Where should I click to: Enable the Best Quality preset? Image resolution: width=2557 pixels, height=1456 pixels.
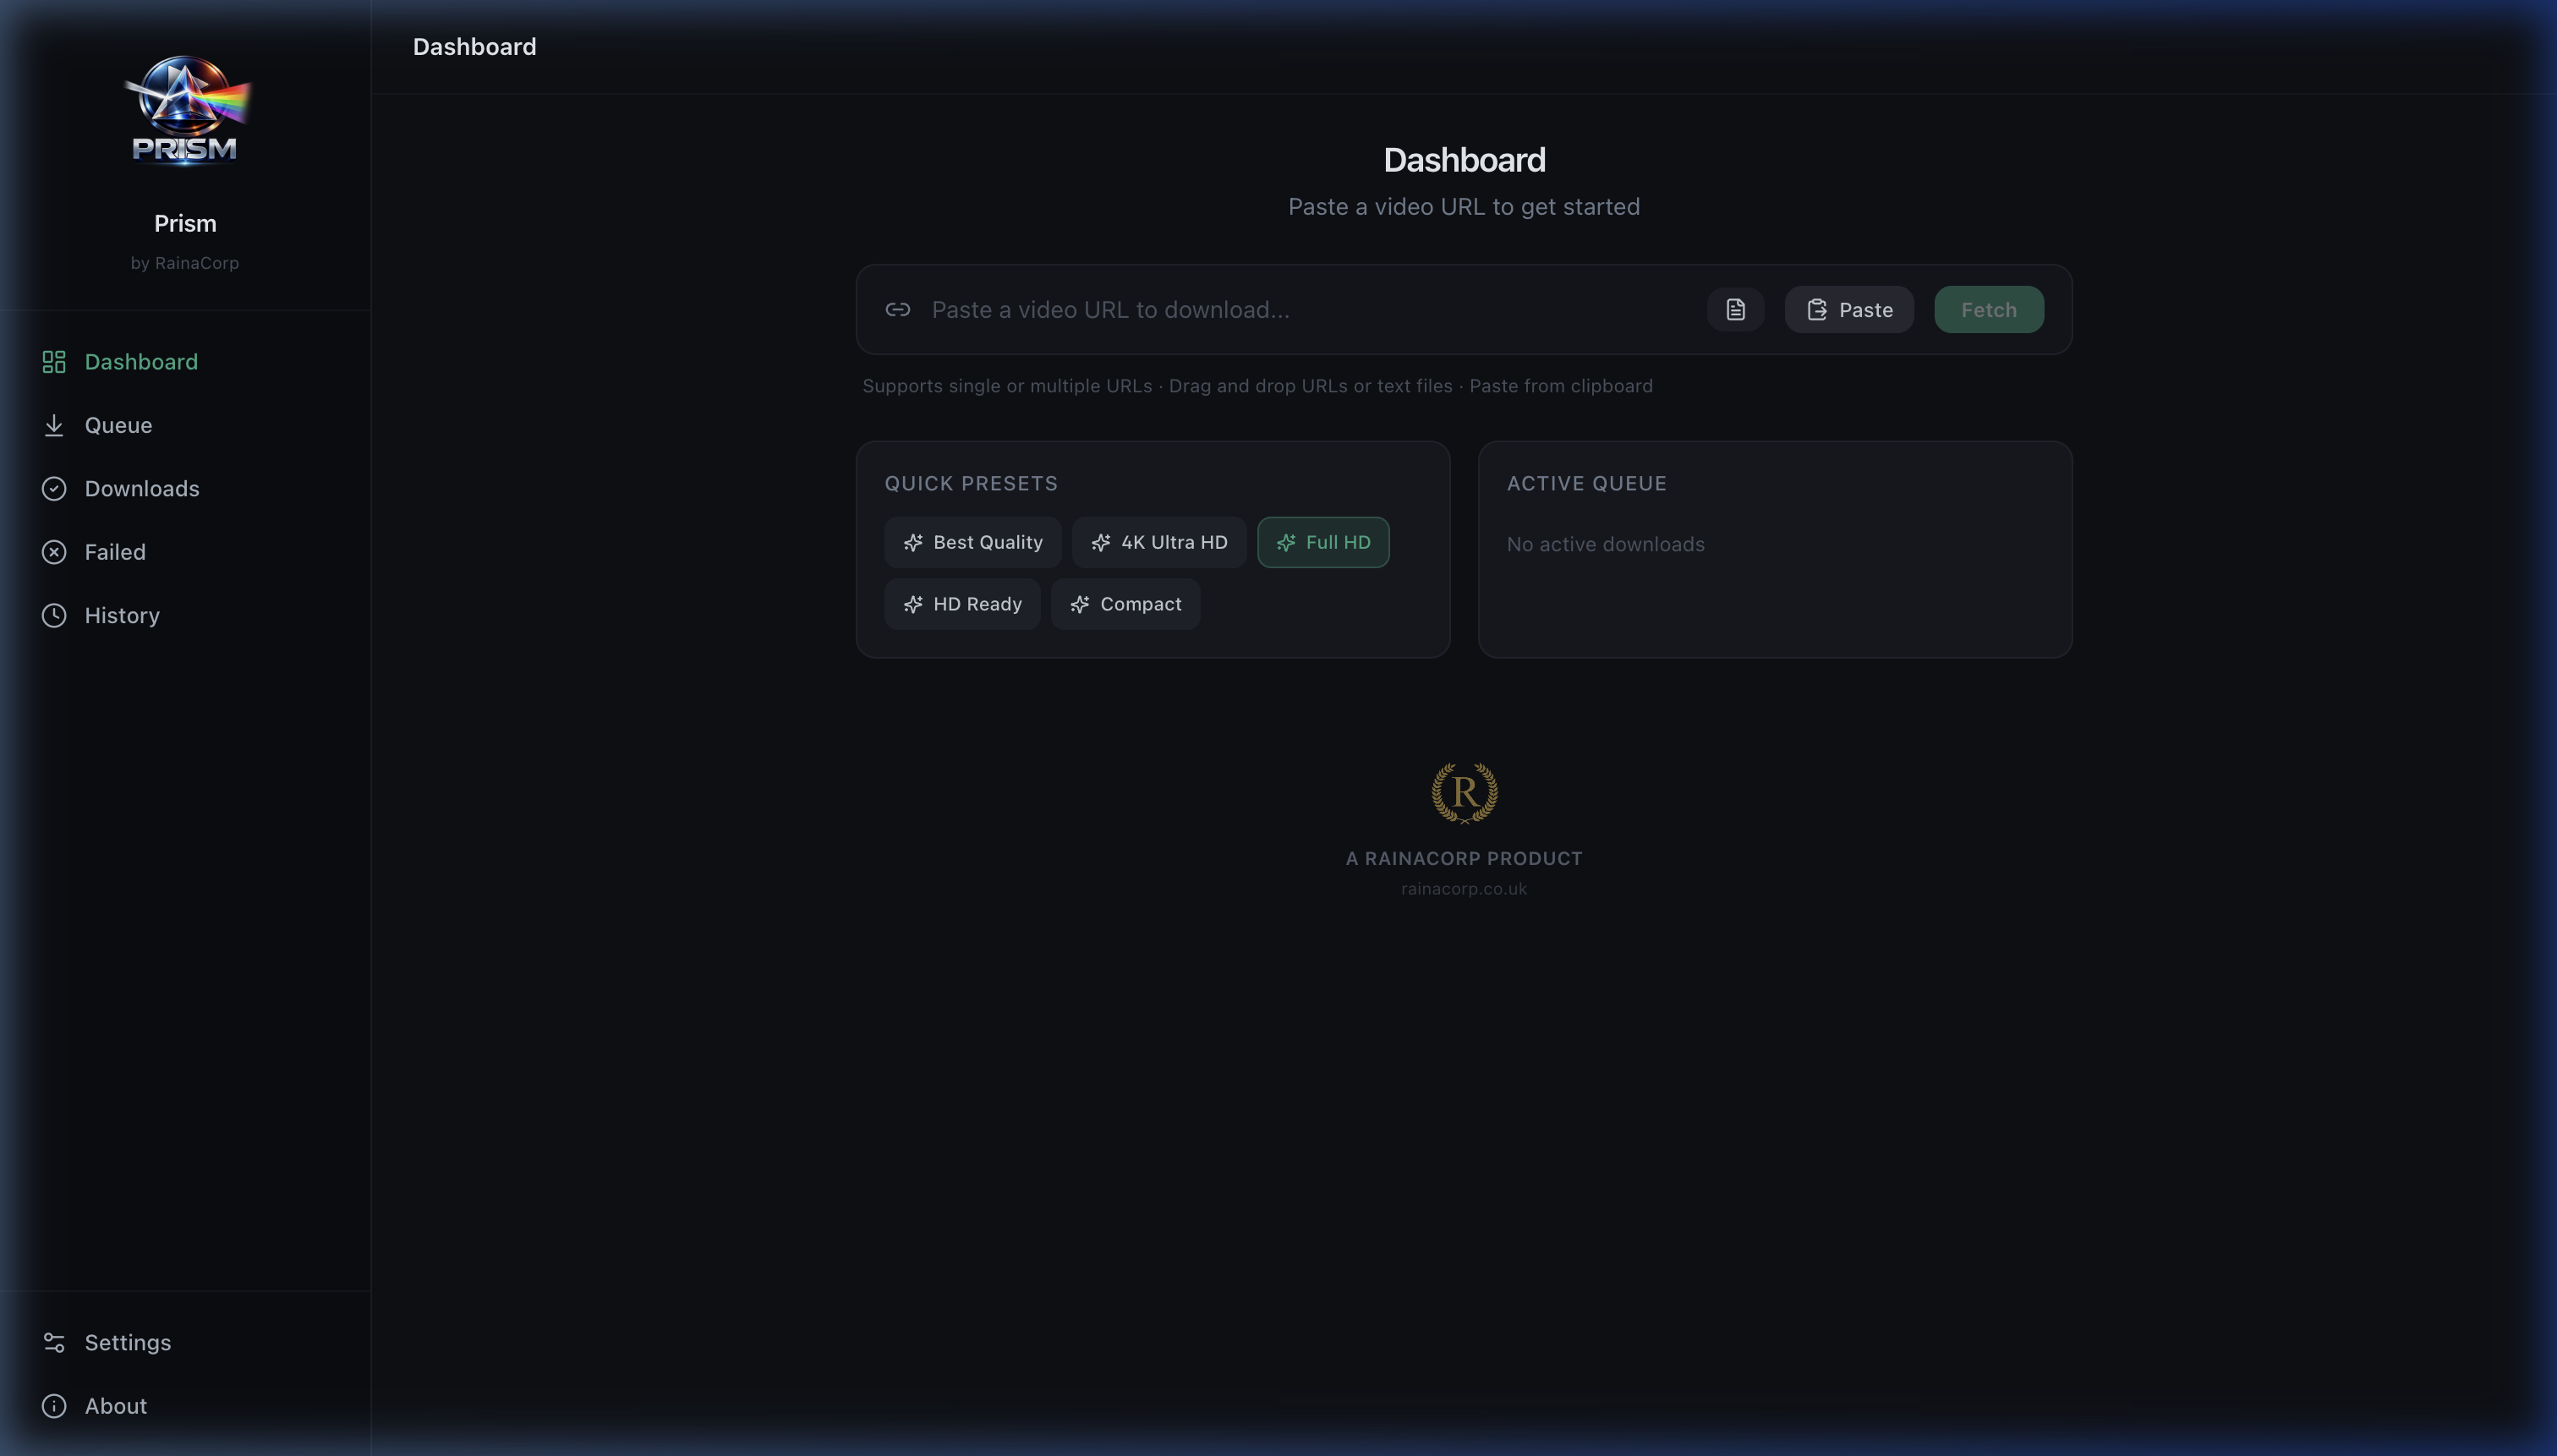coord(972,542)
